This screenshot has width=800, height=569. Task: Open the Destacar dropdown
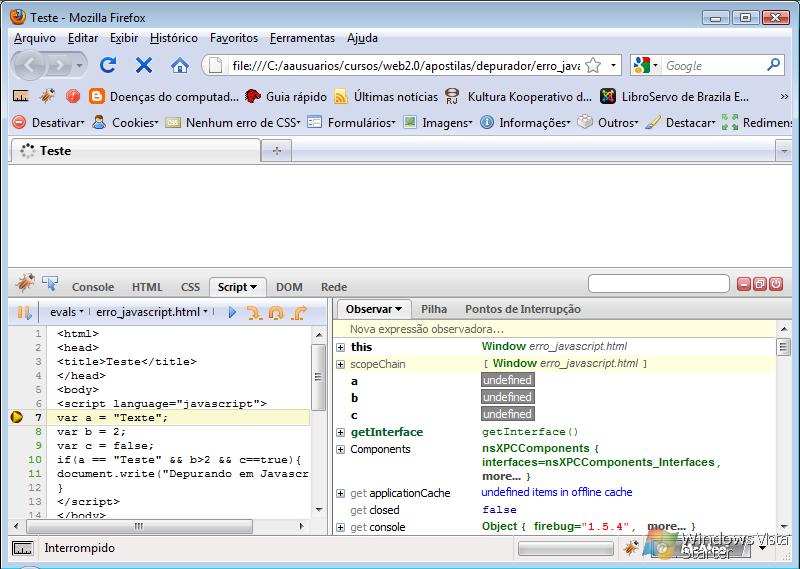[680, 122]
